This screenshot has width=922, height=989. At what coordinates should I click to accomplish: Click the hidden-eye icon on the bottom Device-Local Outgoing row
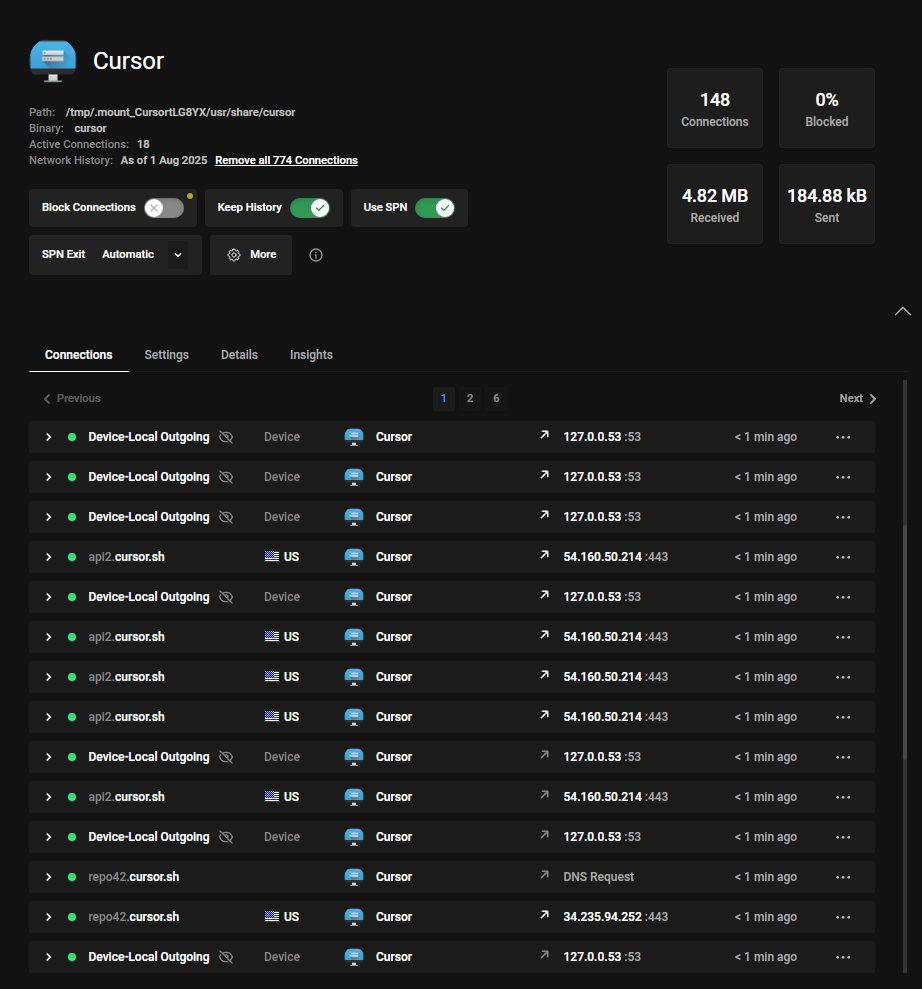[226, 957]
